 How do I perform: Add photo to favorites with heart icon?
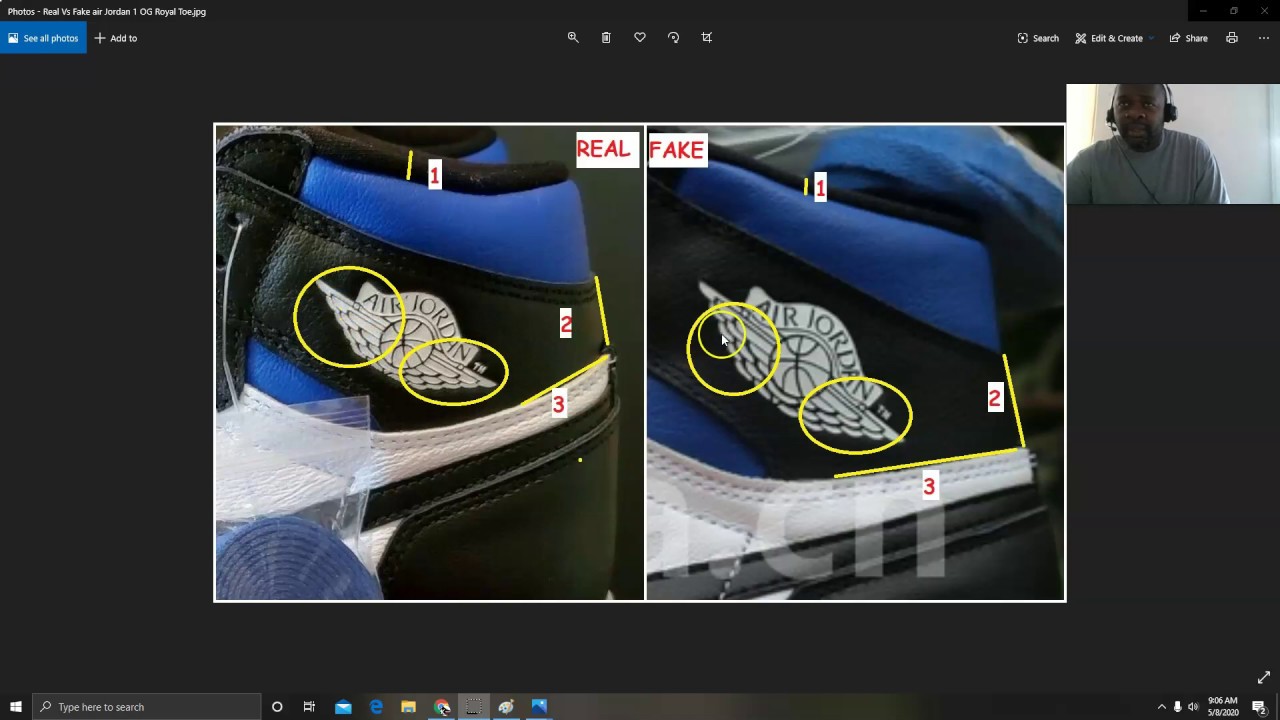coord(640,38)
